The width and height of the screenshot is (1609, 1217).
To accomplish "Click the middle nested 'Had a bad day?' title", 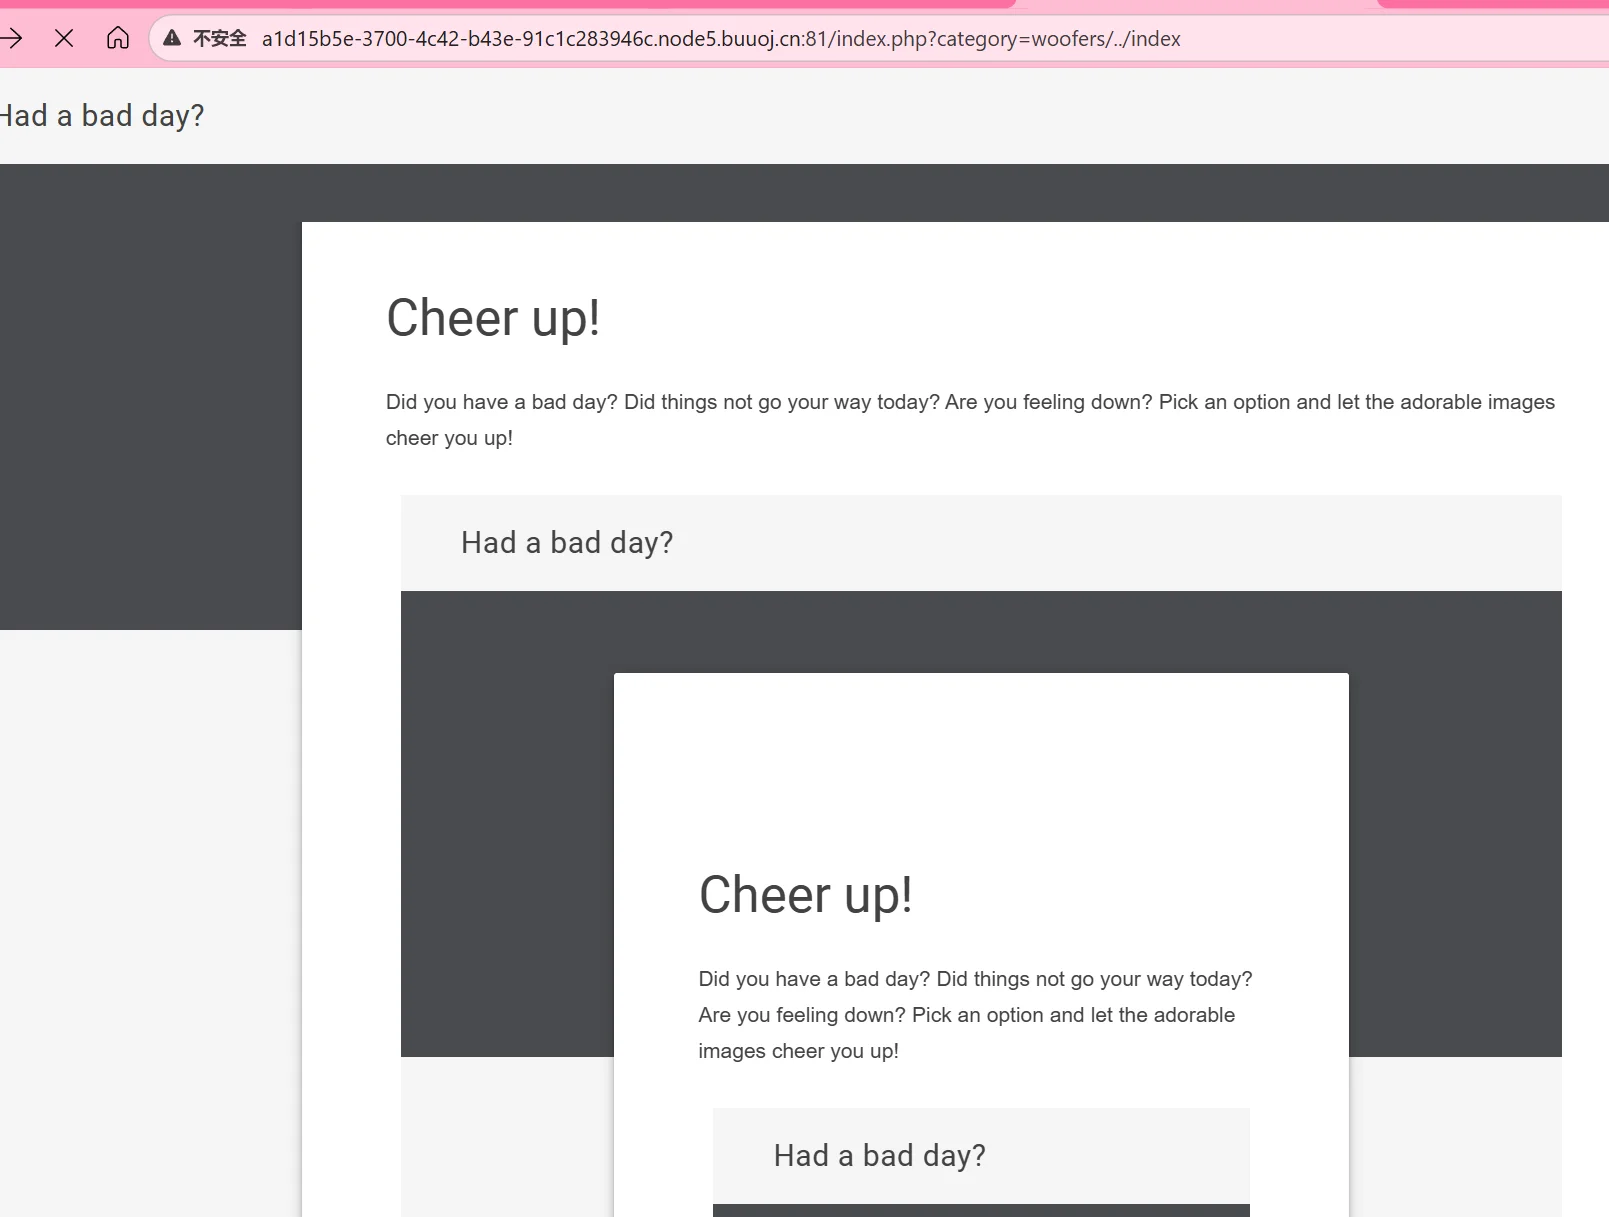I will pos(567,543).
